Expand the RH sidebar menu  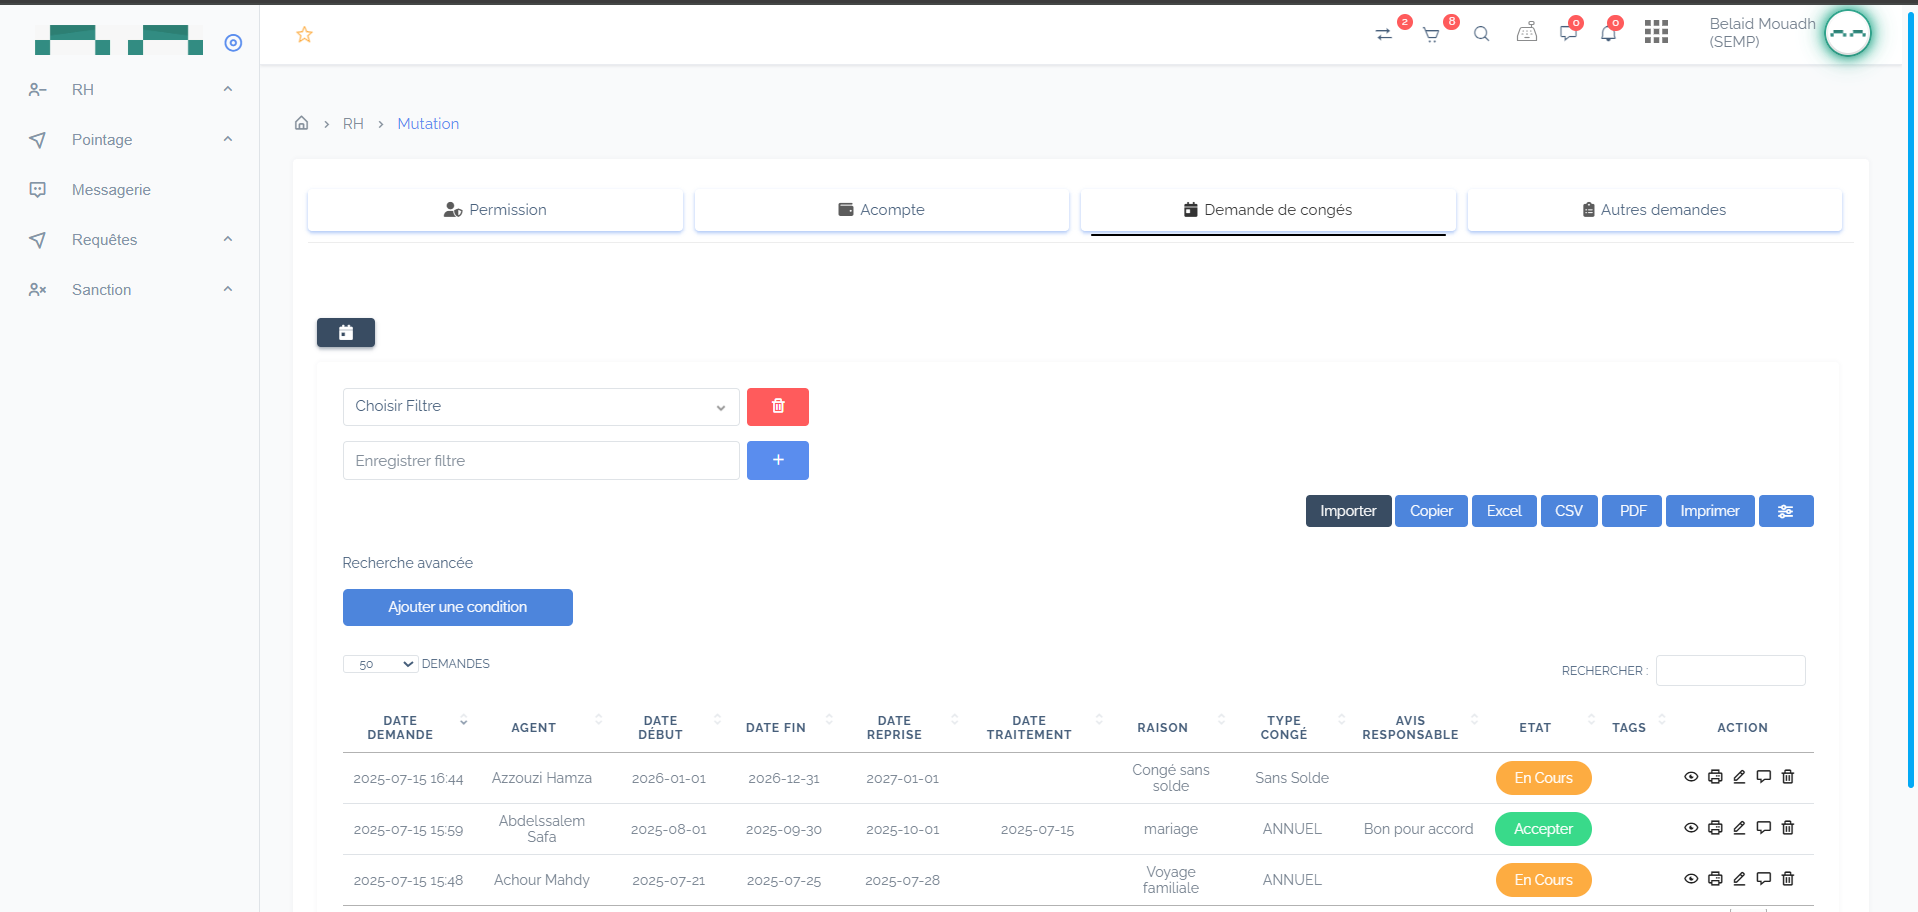point(130,90)
